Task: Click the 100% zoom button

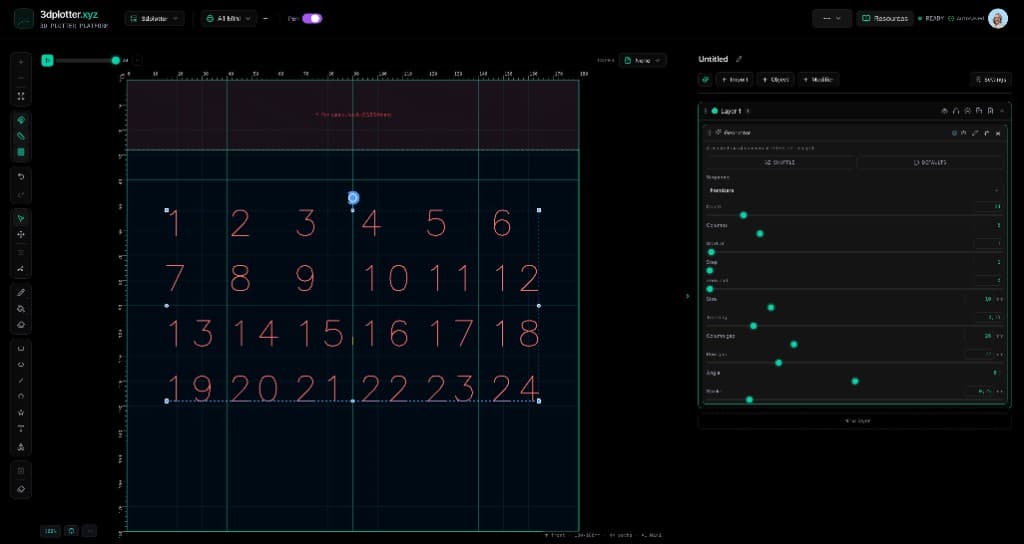Action: [50, 531]
